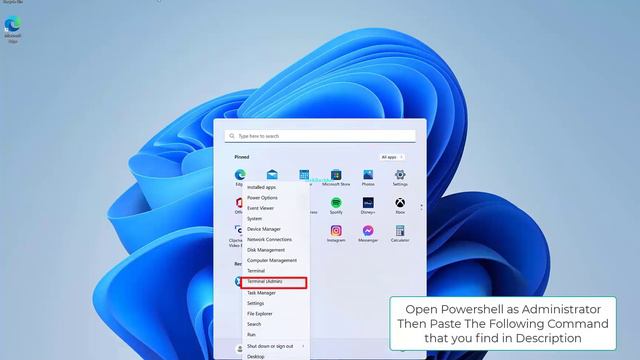The image size is (640, 360).
Task: Open pinned Calculator app
Action: pos(400,234)
